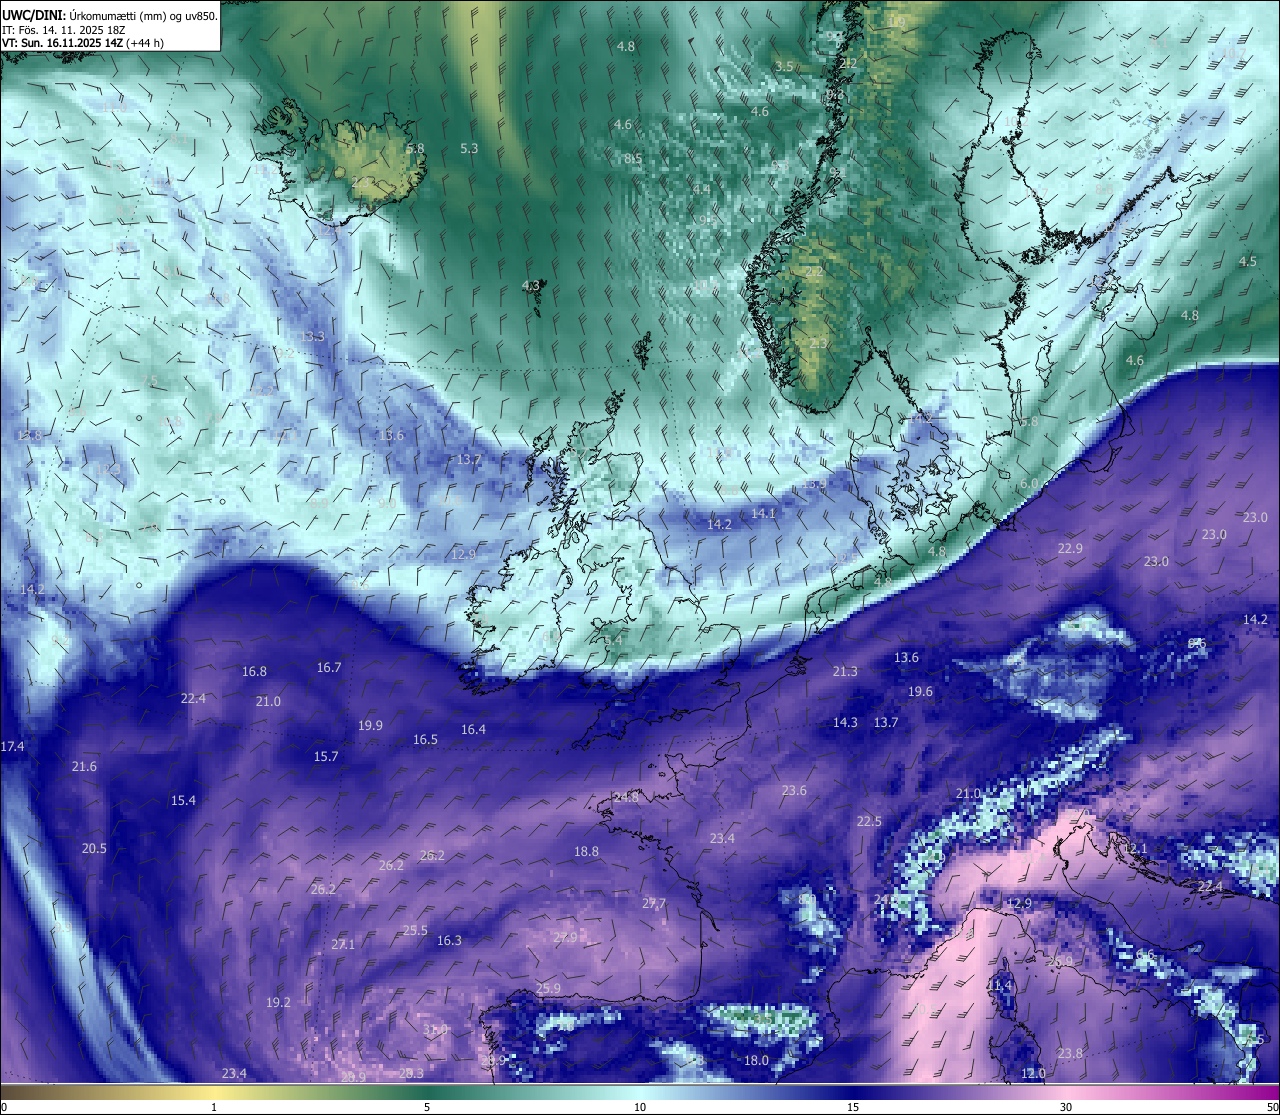This screenshot has width=1280, height=1115.
Task: Click the 16.7 value on the map
Action: coord(329,667)
